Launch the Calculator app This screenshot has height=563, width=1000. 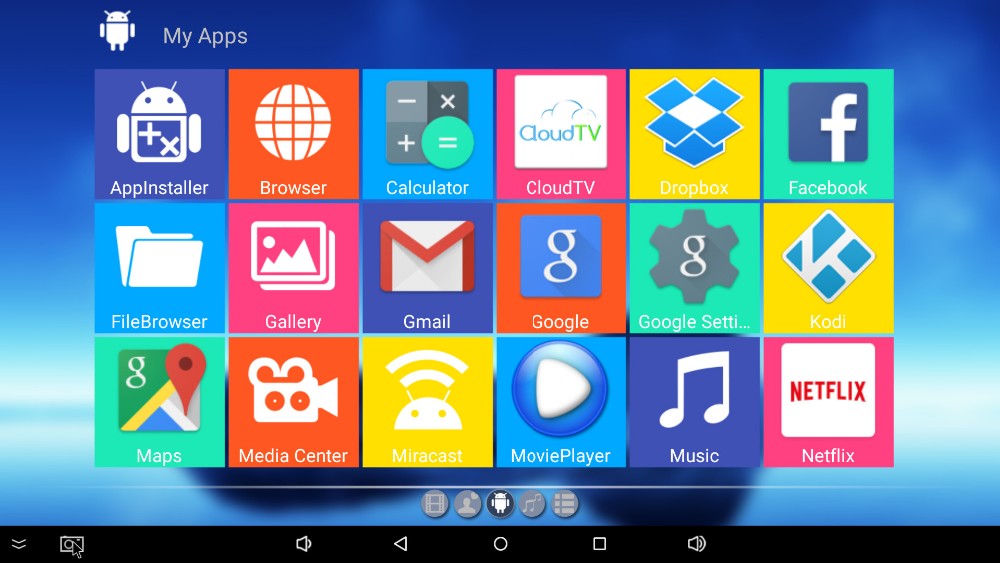(427, 134)
